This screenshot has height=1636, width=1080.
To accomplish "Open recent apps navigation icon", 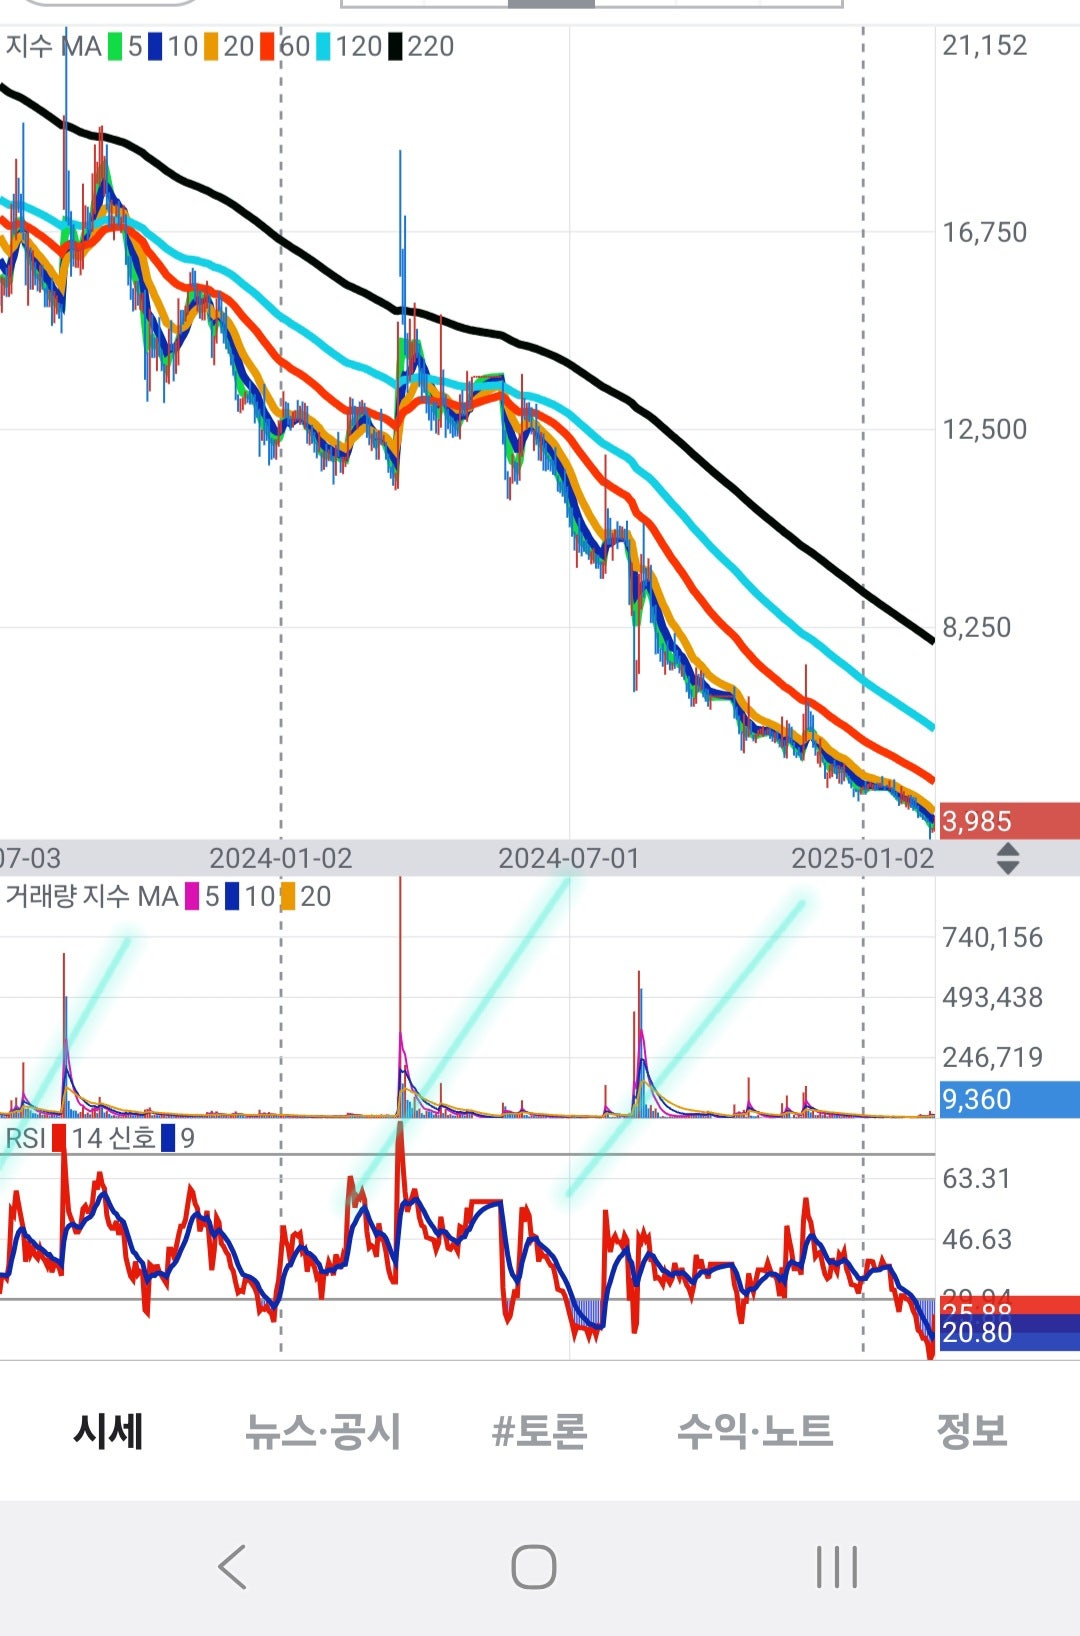I will pyautogui.click(x=837, y=1567).
